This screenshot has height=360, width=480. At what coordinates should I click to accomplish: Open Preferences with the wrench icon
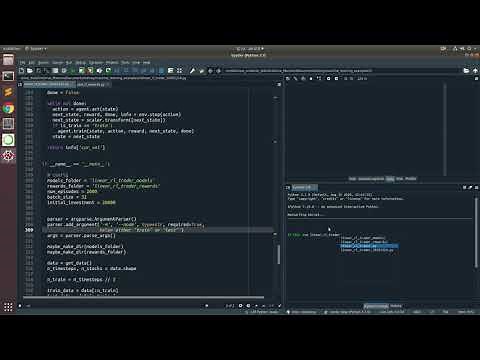pyautogui.click(x=192, y=71)
